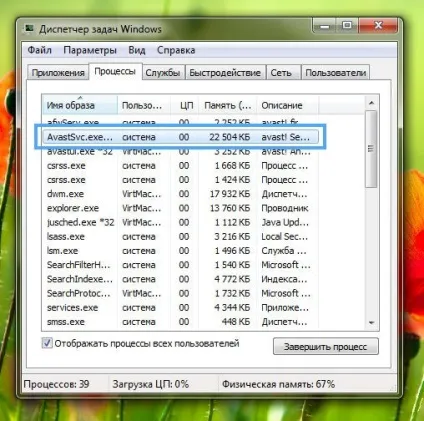Switch to the 'Быстродействие' tab
Screen dimensions: 424x421
tap(225, 73)
